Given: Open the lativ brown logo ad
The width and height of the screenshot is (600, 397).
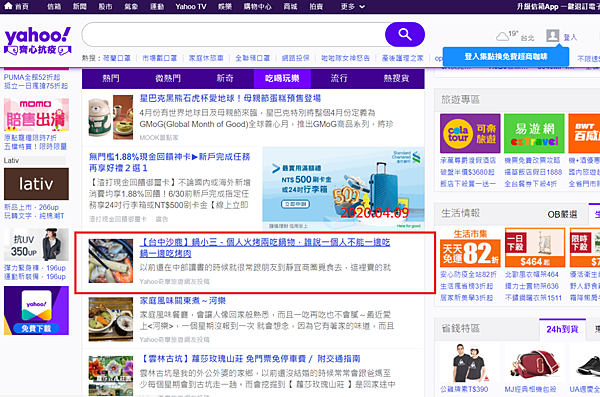Looking at the screenshot, I should pyautogui.click(x=36, y=184).
